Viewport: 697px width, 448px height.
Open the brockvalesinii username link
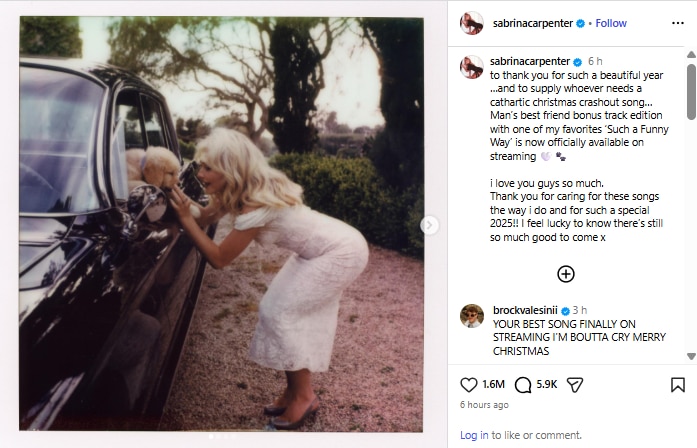[x=526, y=311]
